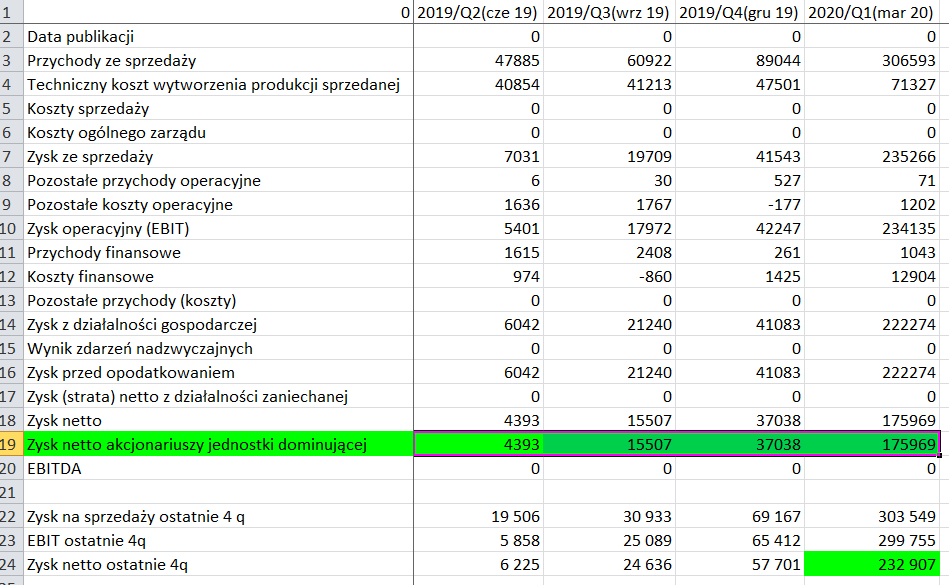Select the row 24 header
This screenshot has height=585, width=949.
pyautogui.click(x=10, y=565)
